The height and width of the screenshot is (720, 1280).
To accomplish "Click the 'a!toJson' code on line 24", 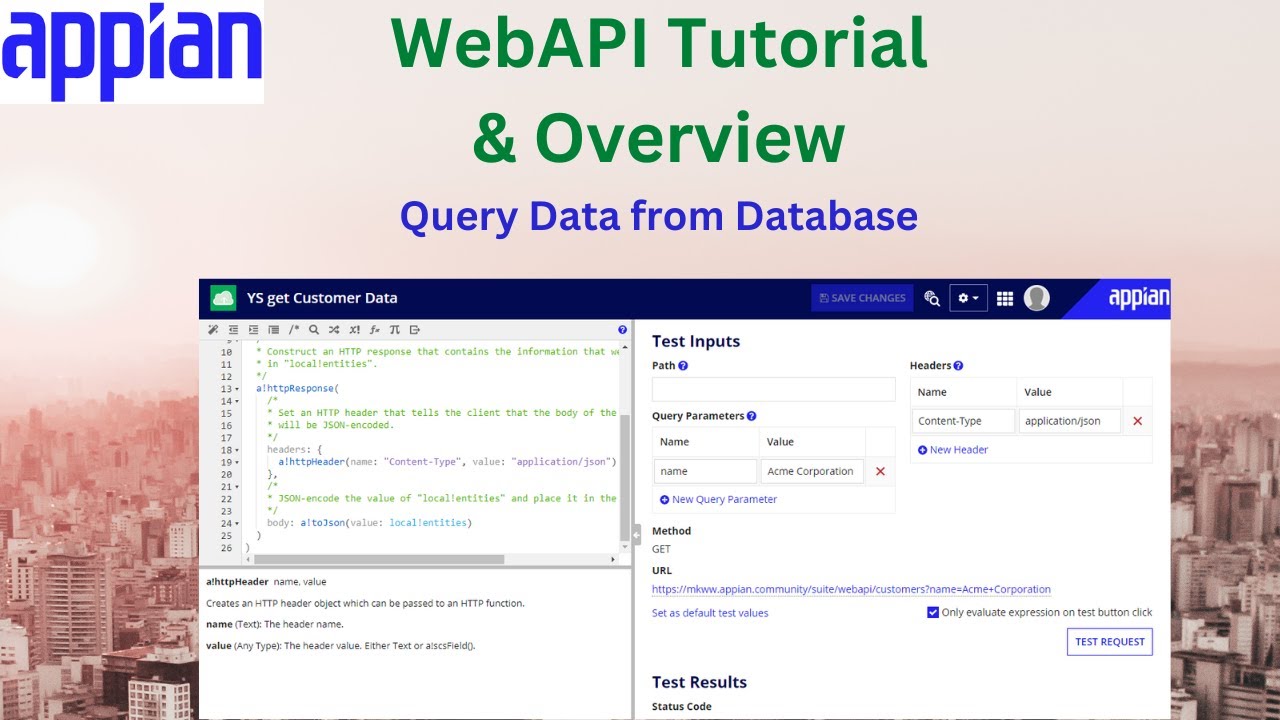I will [322, 523].
